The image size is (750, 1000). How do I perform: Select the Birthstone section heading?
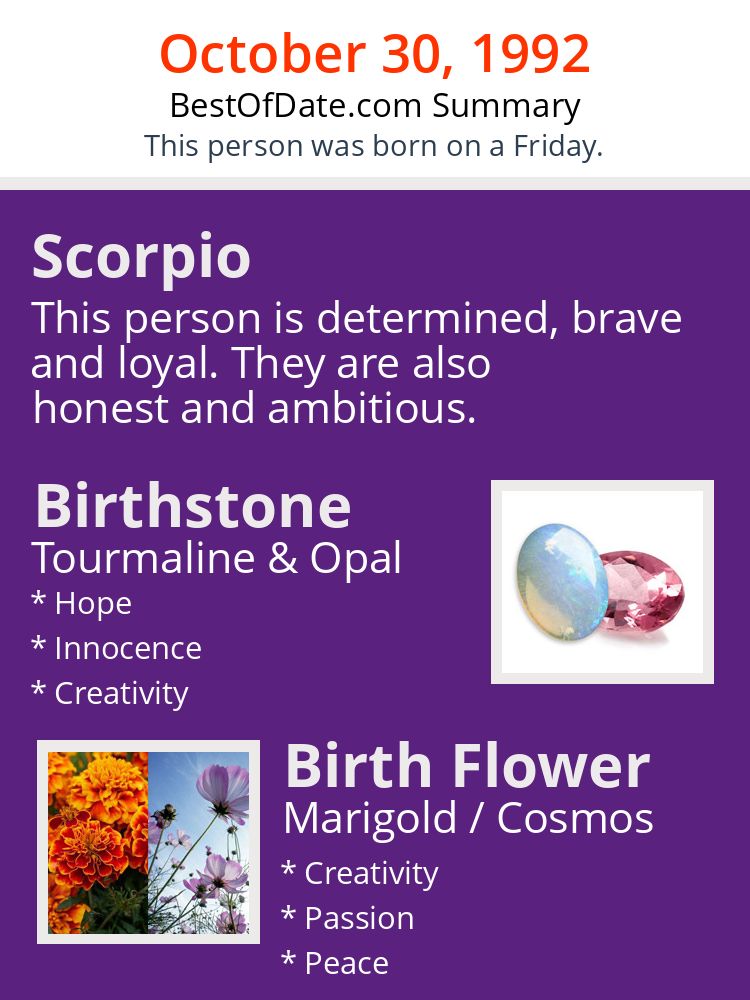point(192,506)
